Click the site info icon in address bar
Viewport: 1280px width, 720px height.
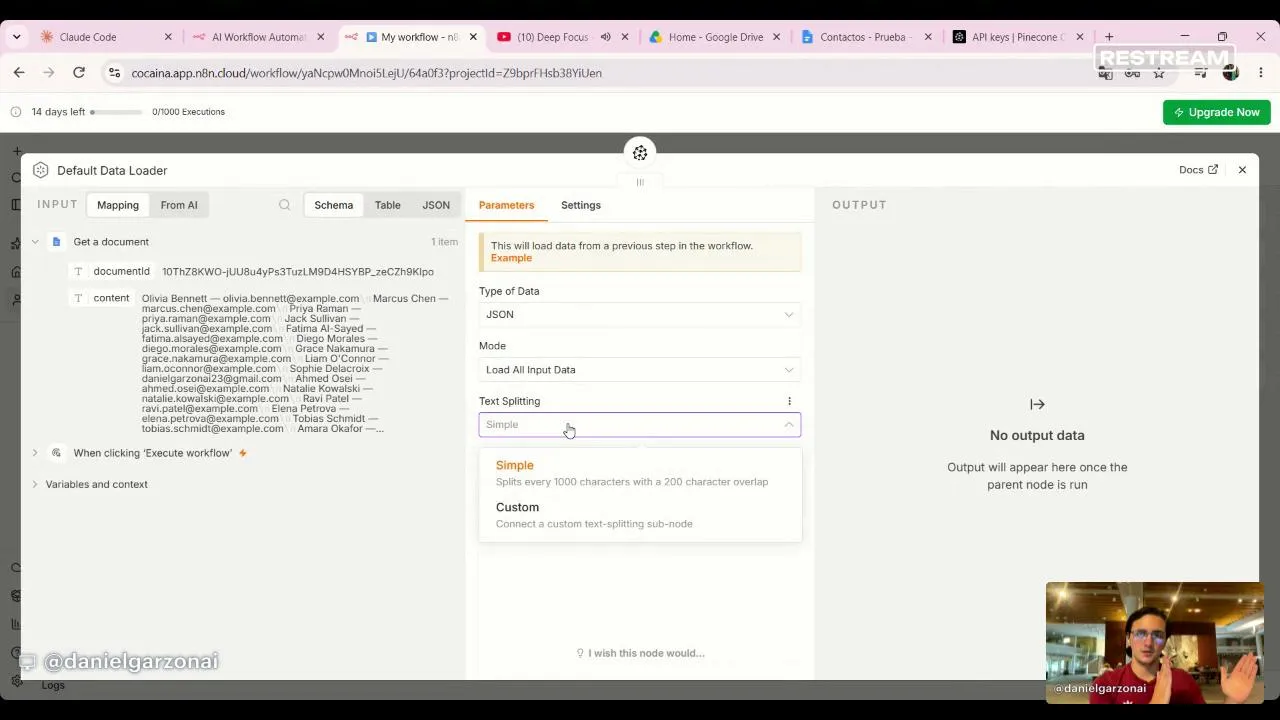click(113, 73)
